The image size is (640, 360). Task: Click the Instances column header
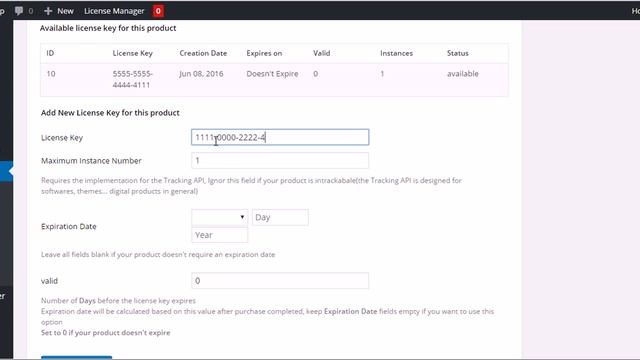click(396, 53)
